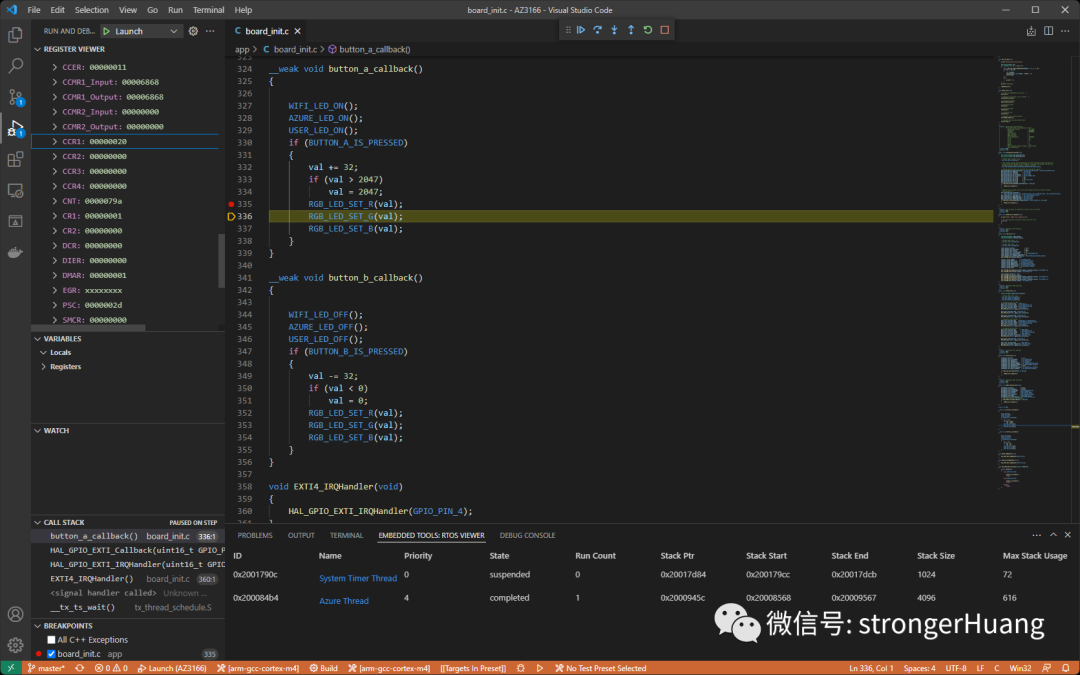This screenshot has height=675, width=1080.
Task: Open the Extensions view in activity bar
Action: (15, 160)
